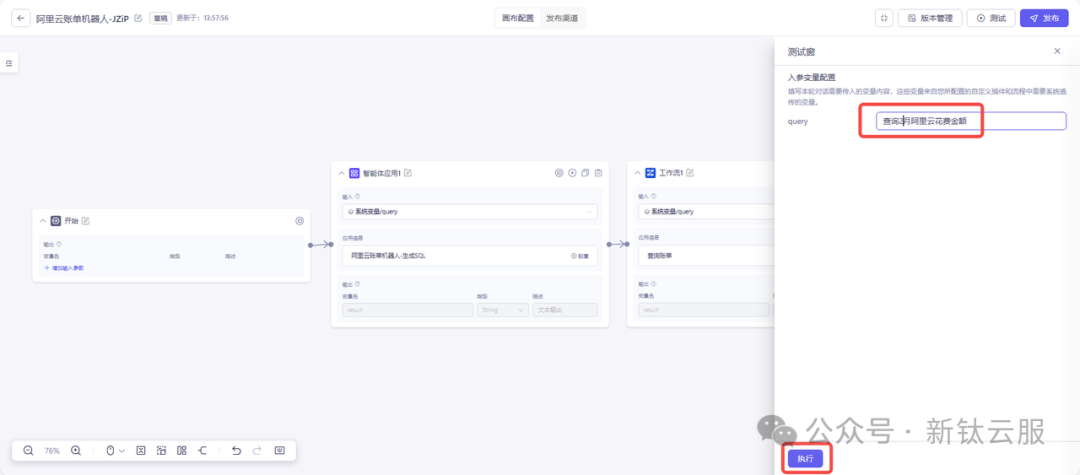Undo the last canvas action
Screen dimensions: 1080x475
pyautogui.click(x=236, y=450)
